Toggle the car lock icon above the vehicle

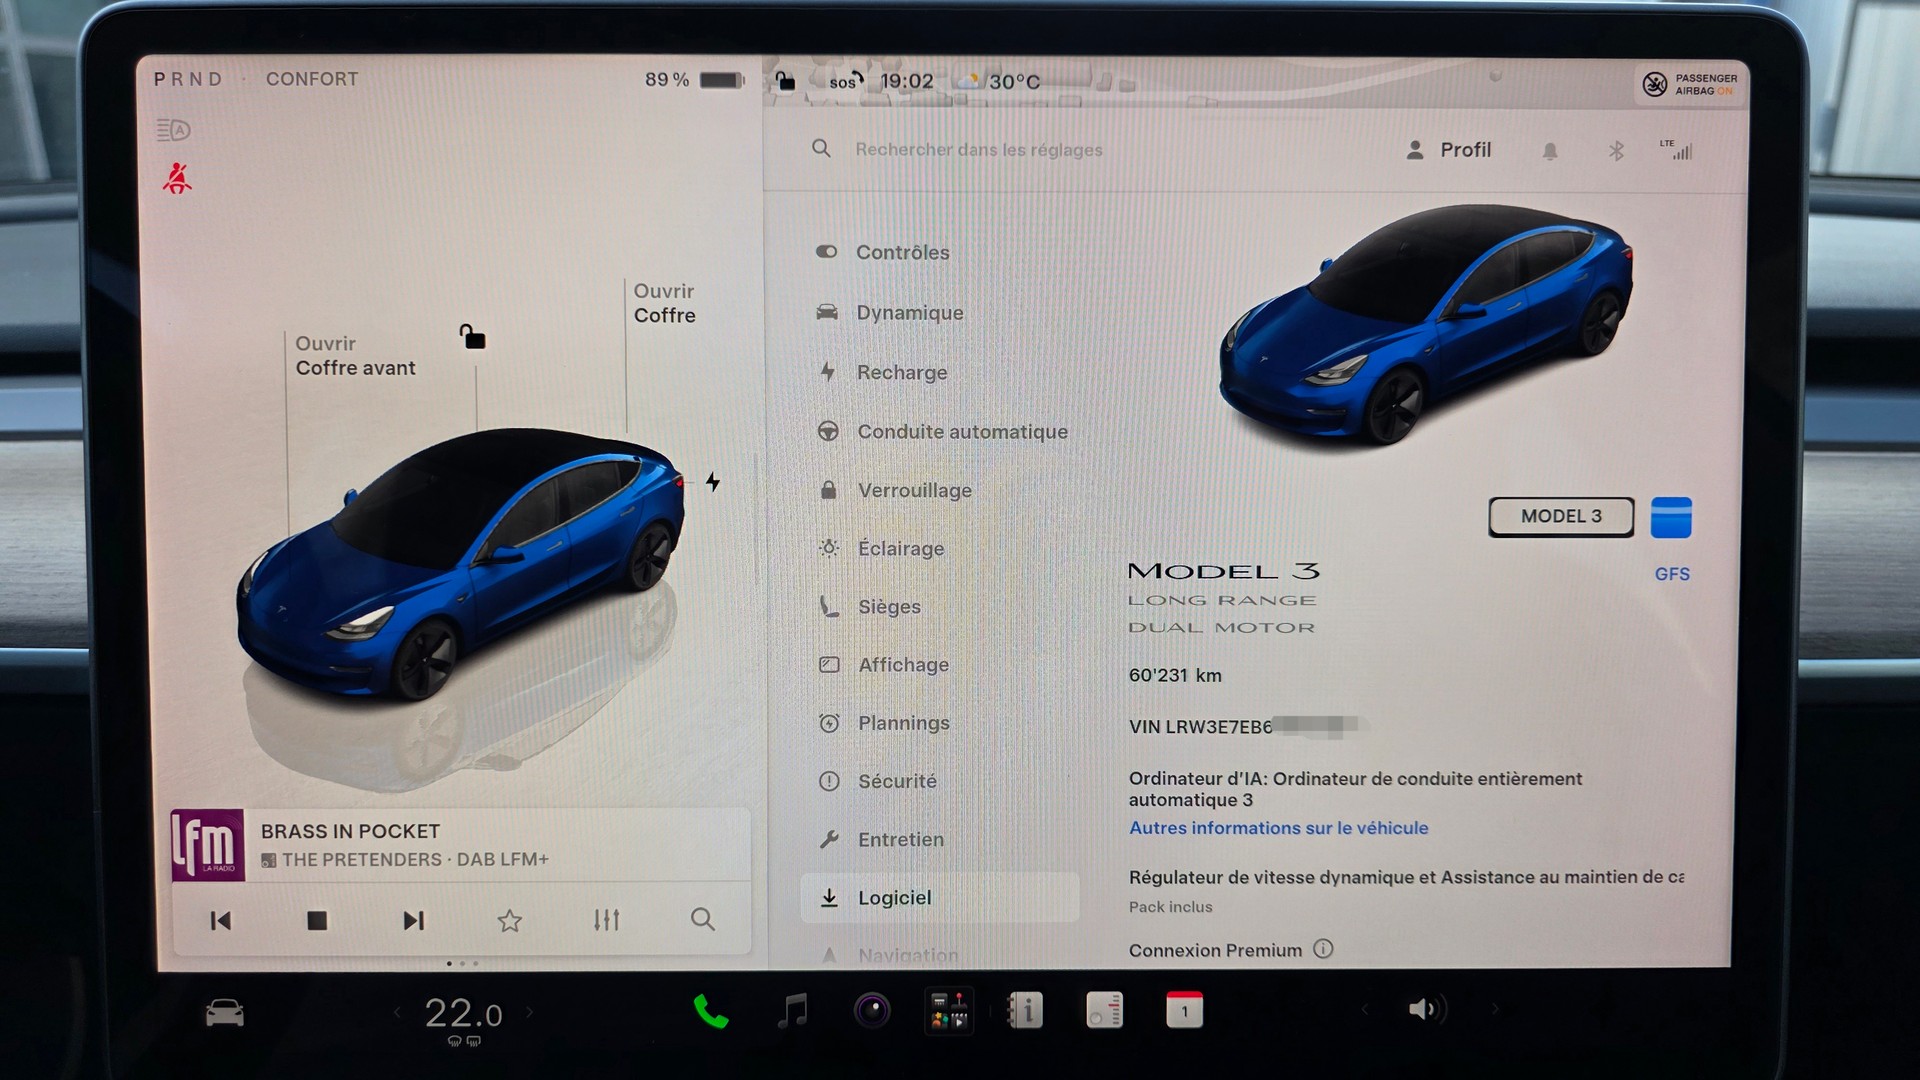(x=472, y=337)
